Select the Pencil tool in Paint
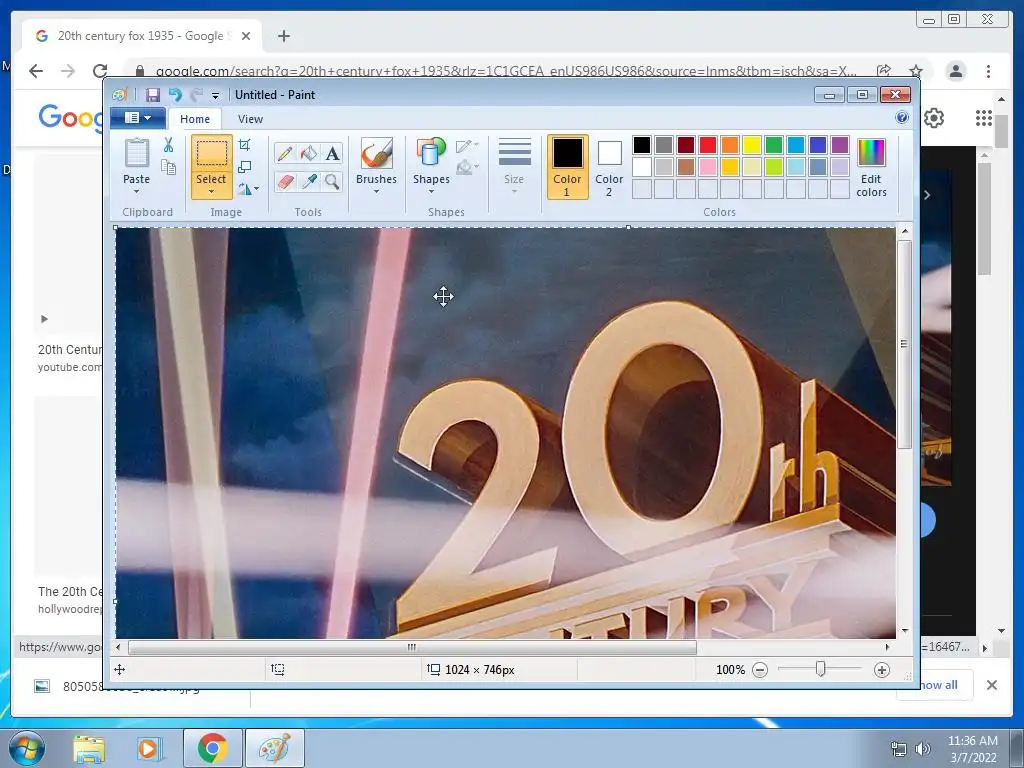Viewport: 1024px width, 768px height. 285,153
